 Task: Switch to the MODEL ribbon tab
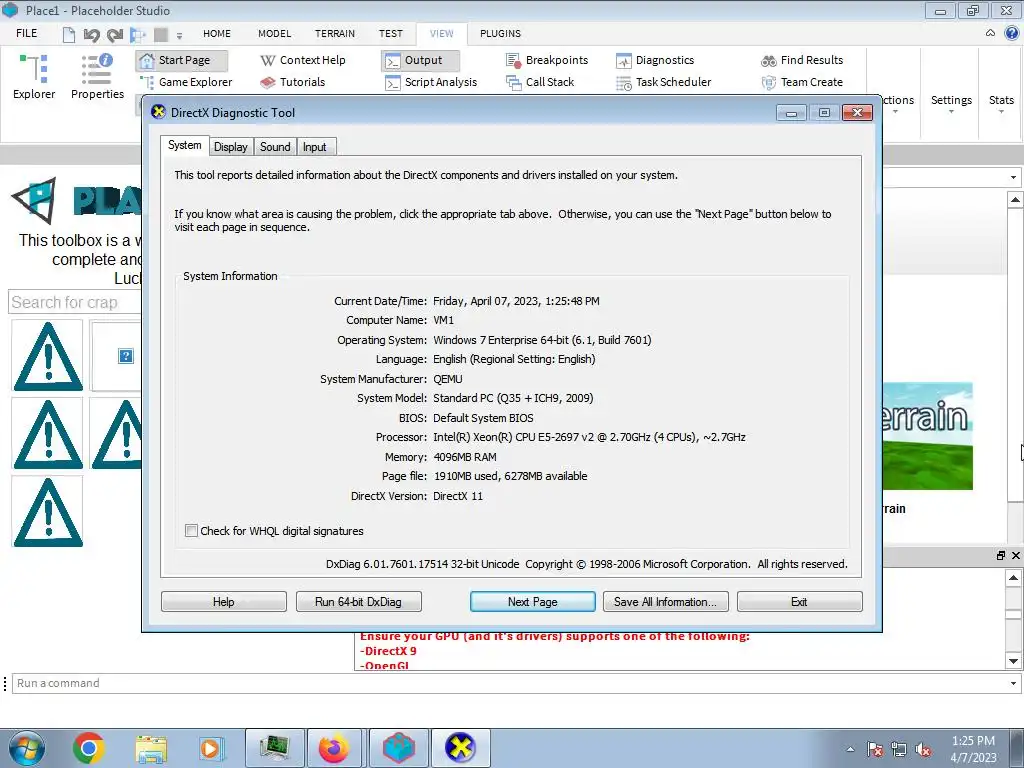(x=274, y=33)
